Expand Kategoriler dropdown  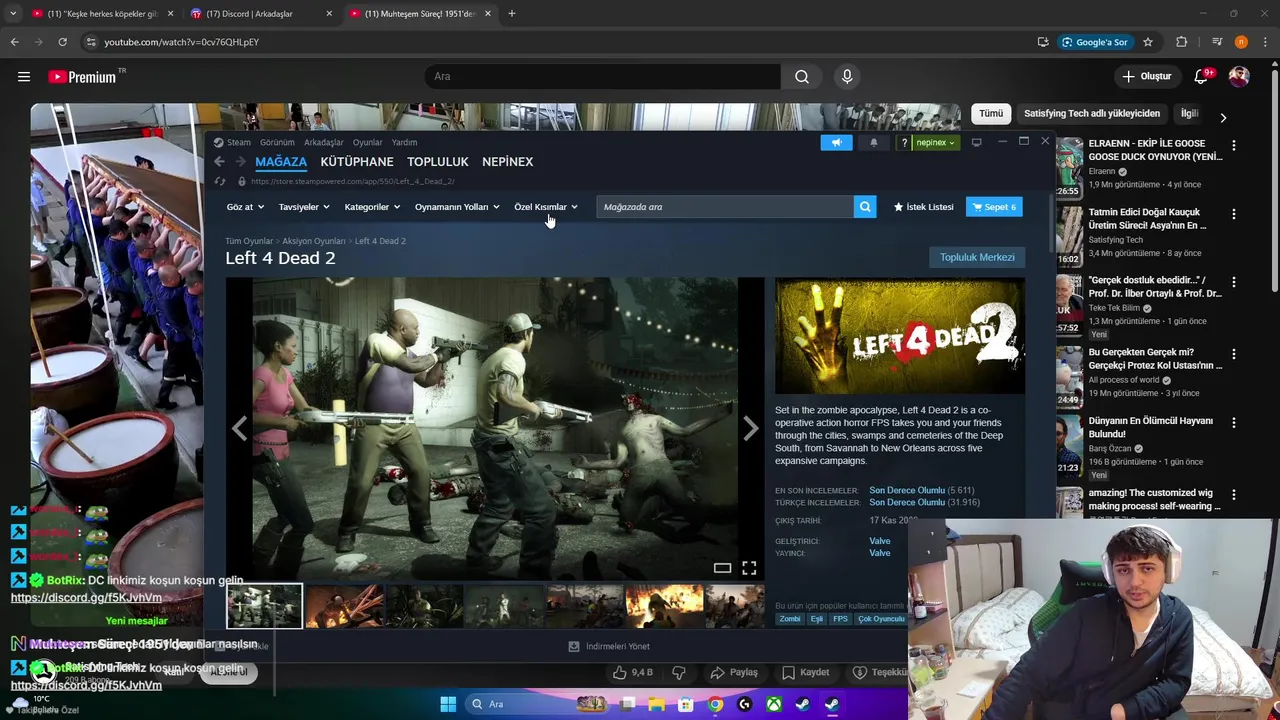(x=372, y=207)
